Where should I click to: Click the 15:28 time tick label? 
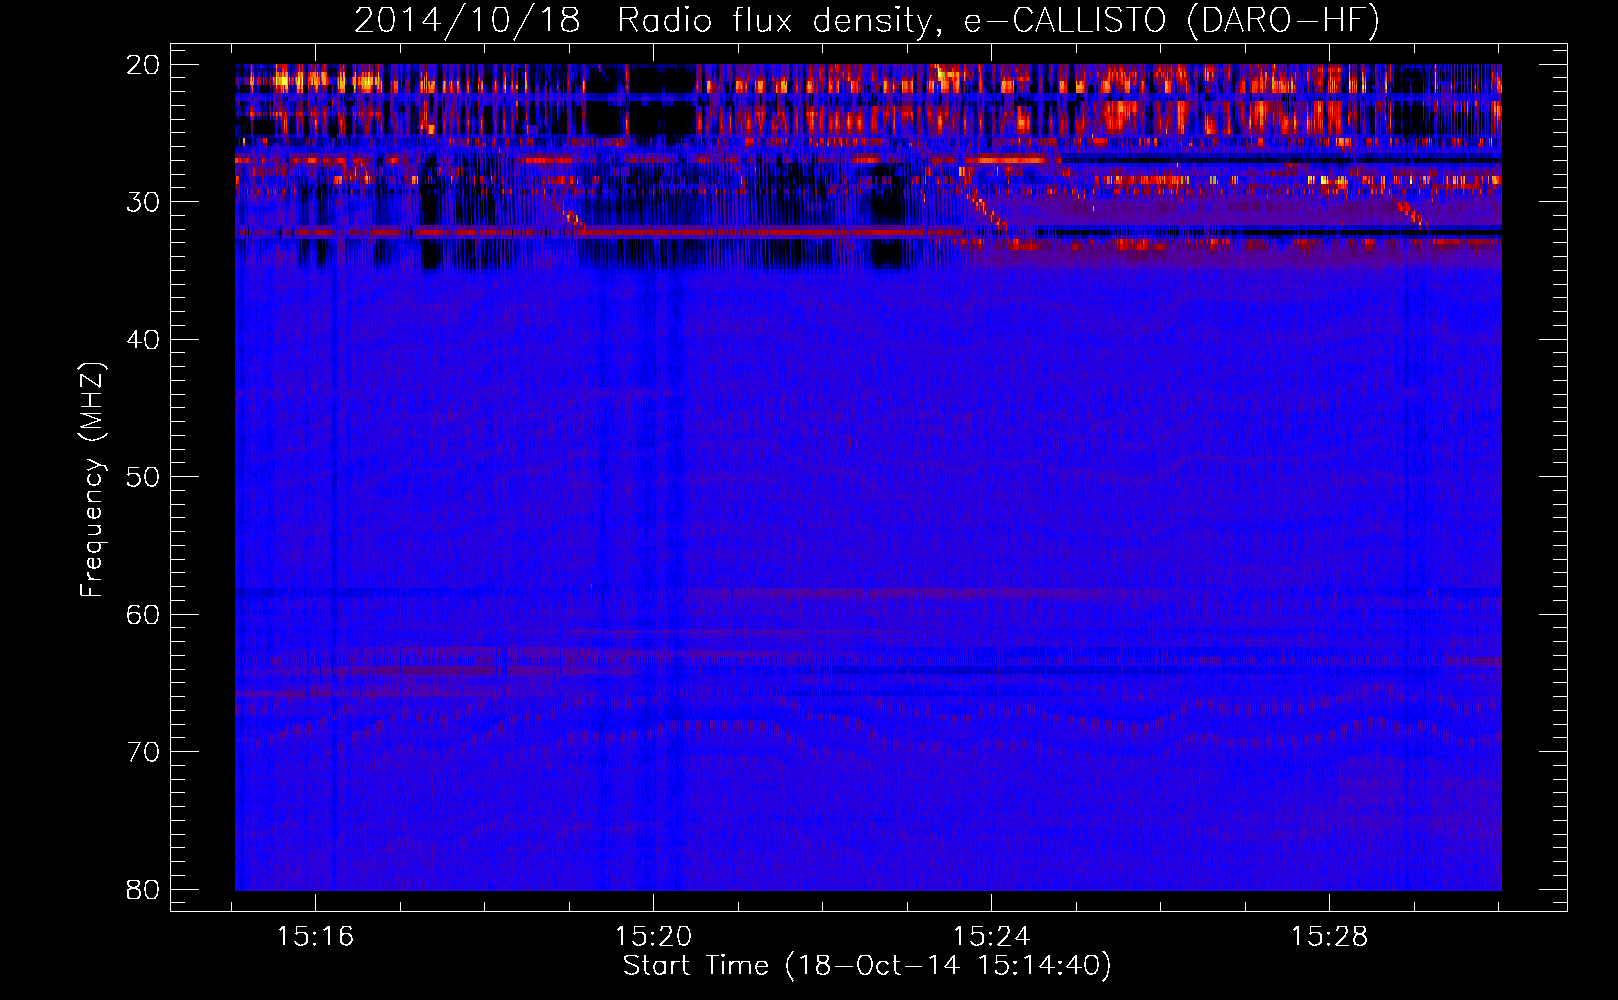pos(1329,937)
